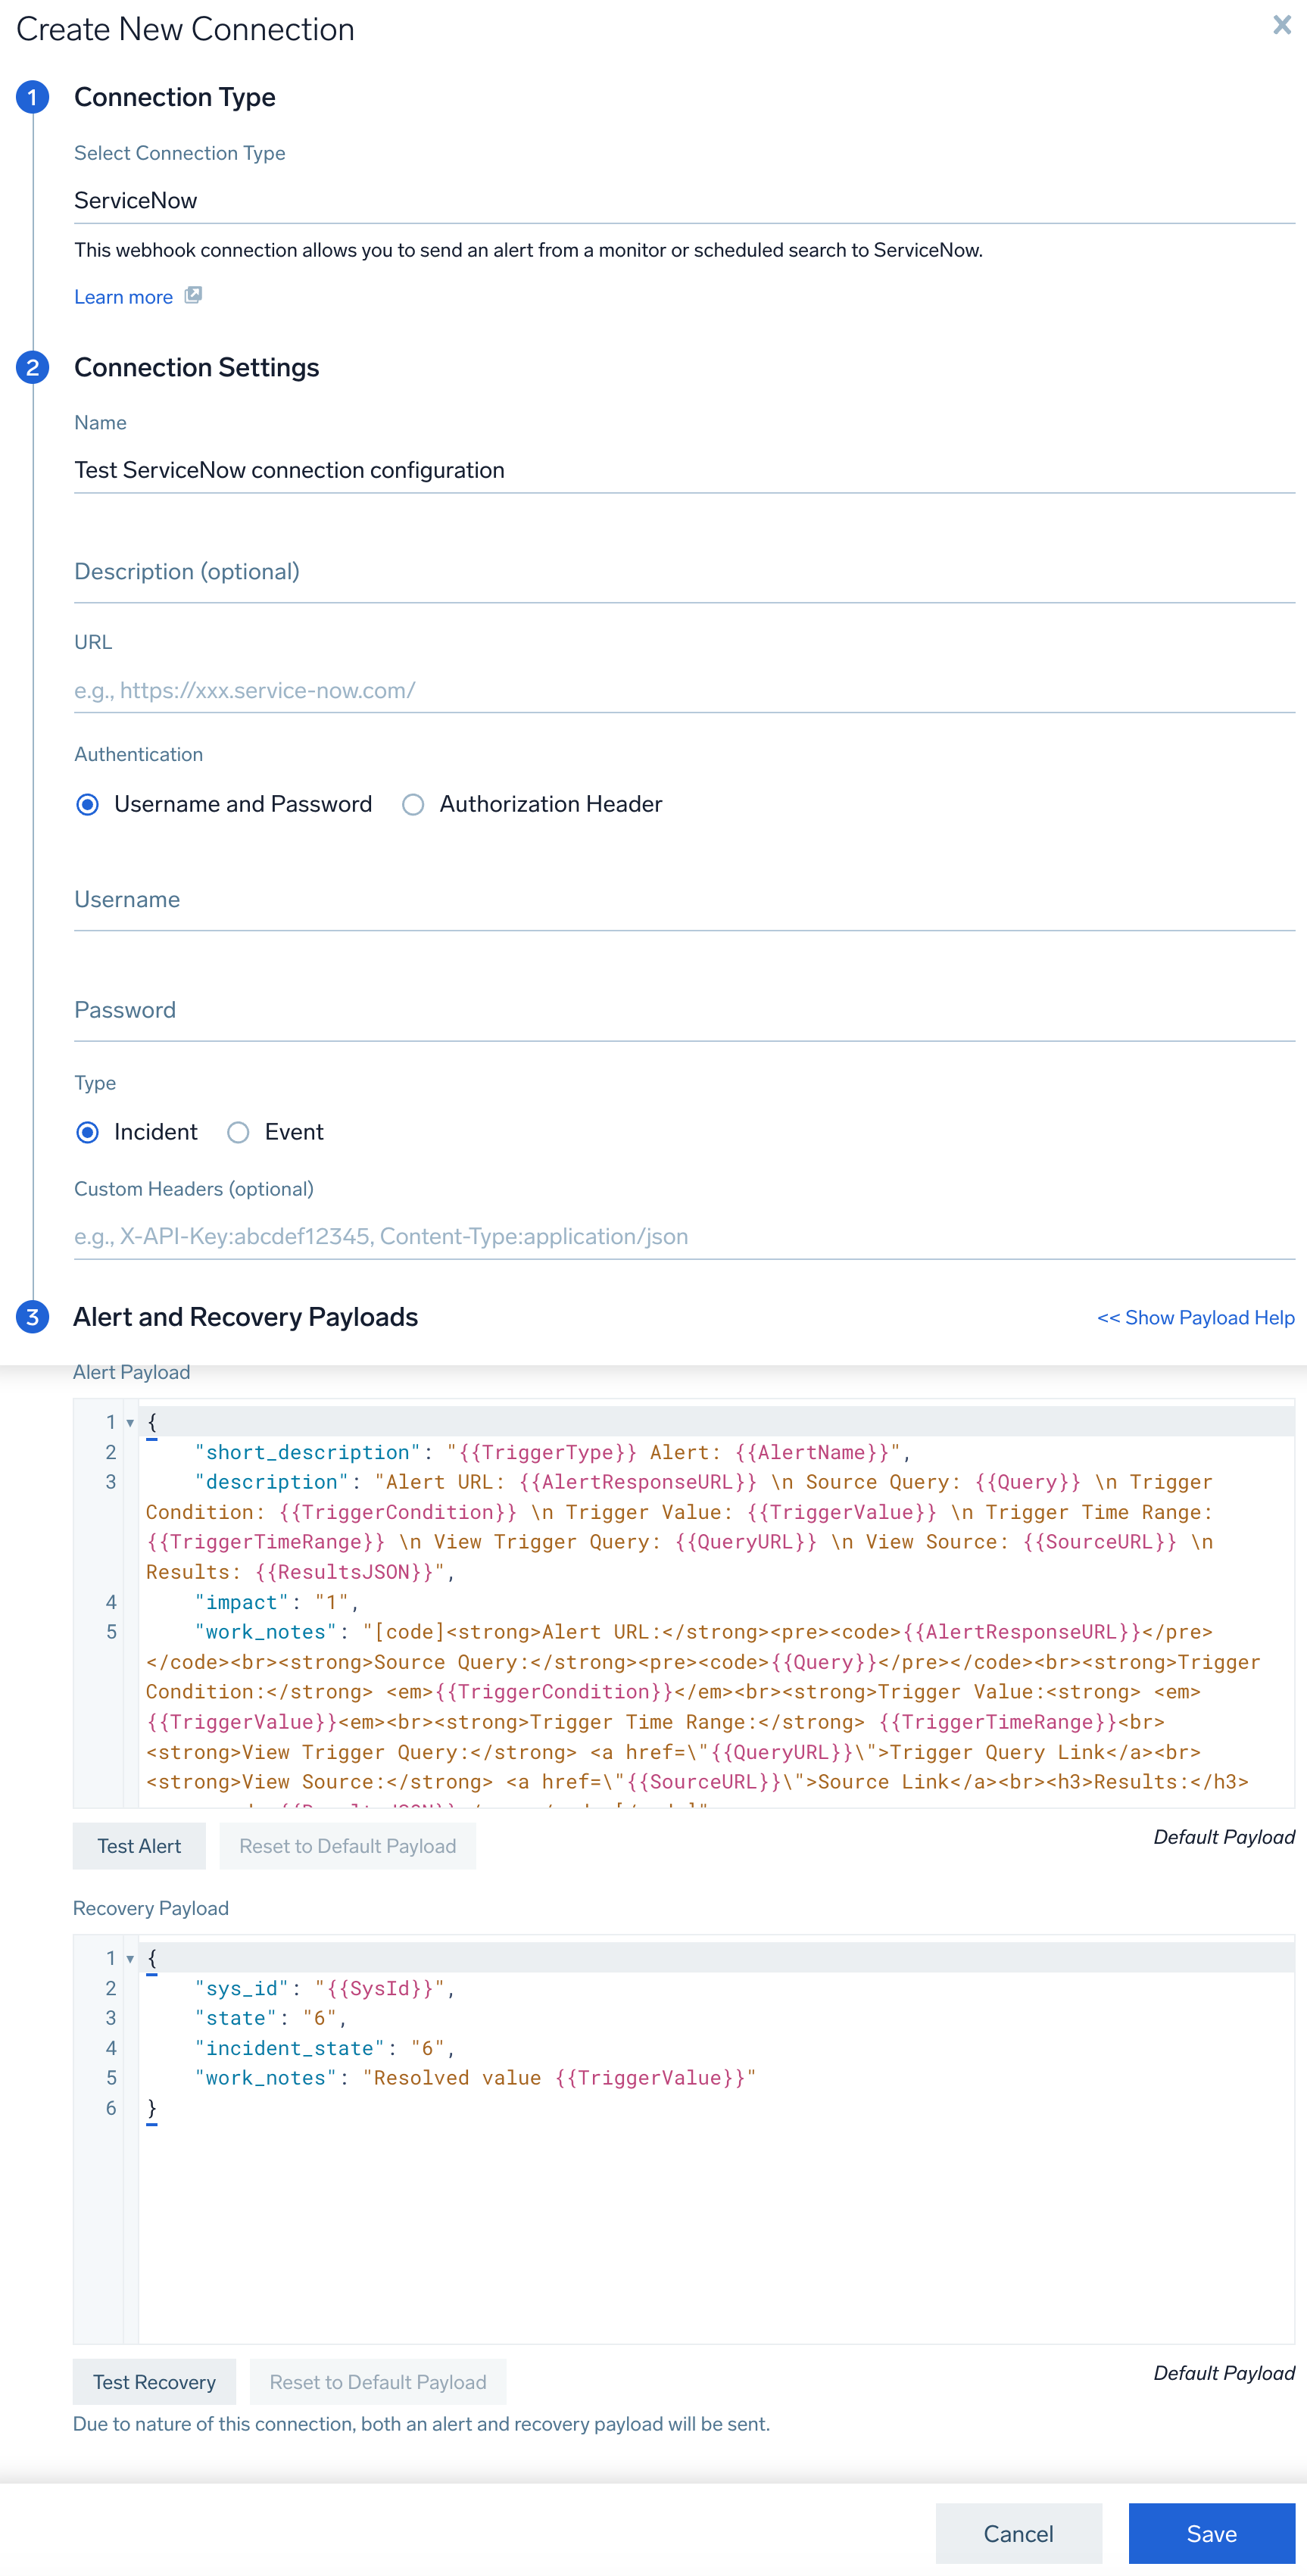This screenshot has height=2576, width=1307.
Task: Select Username and Password authentication
Action: click(88, 804)
